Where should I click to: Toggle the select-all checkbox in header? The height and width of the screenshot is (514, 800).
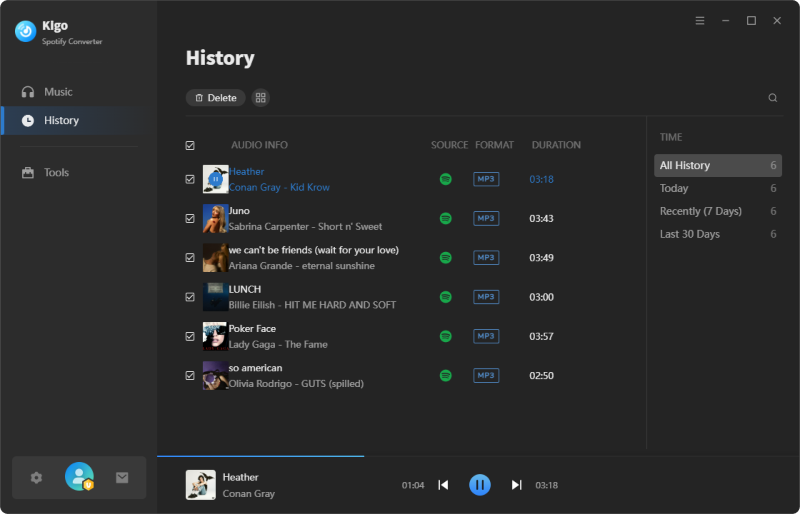click(190, 145)
